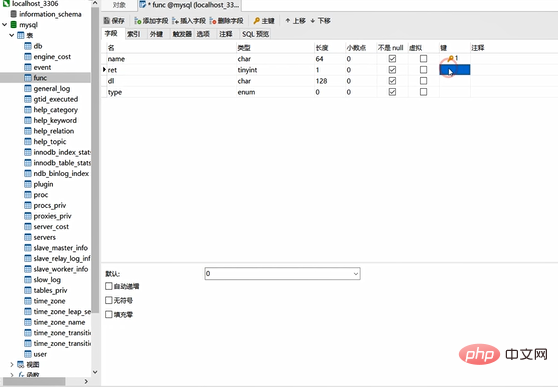Click the information_schema database icon
Screen dimensions: 558x387
[14, 14]
